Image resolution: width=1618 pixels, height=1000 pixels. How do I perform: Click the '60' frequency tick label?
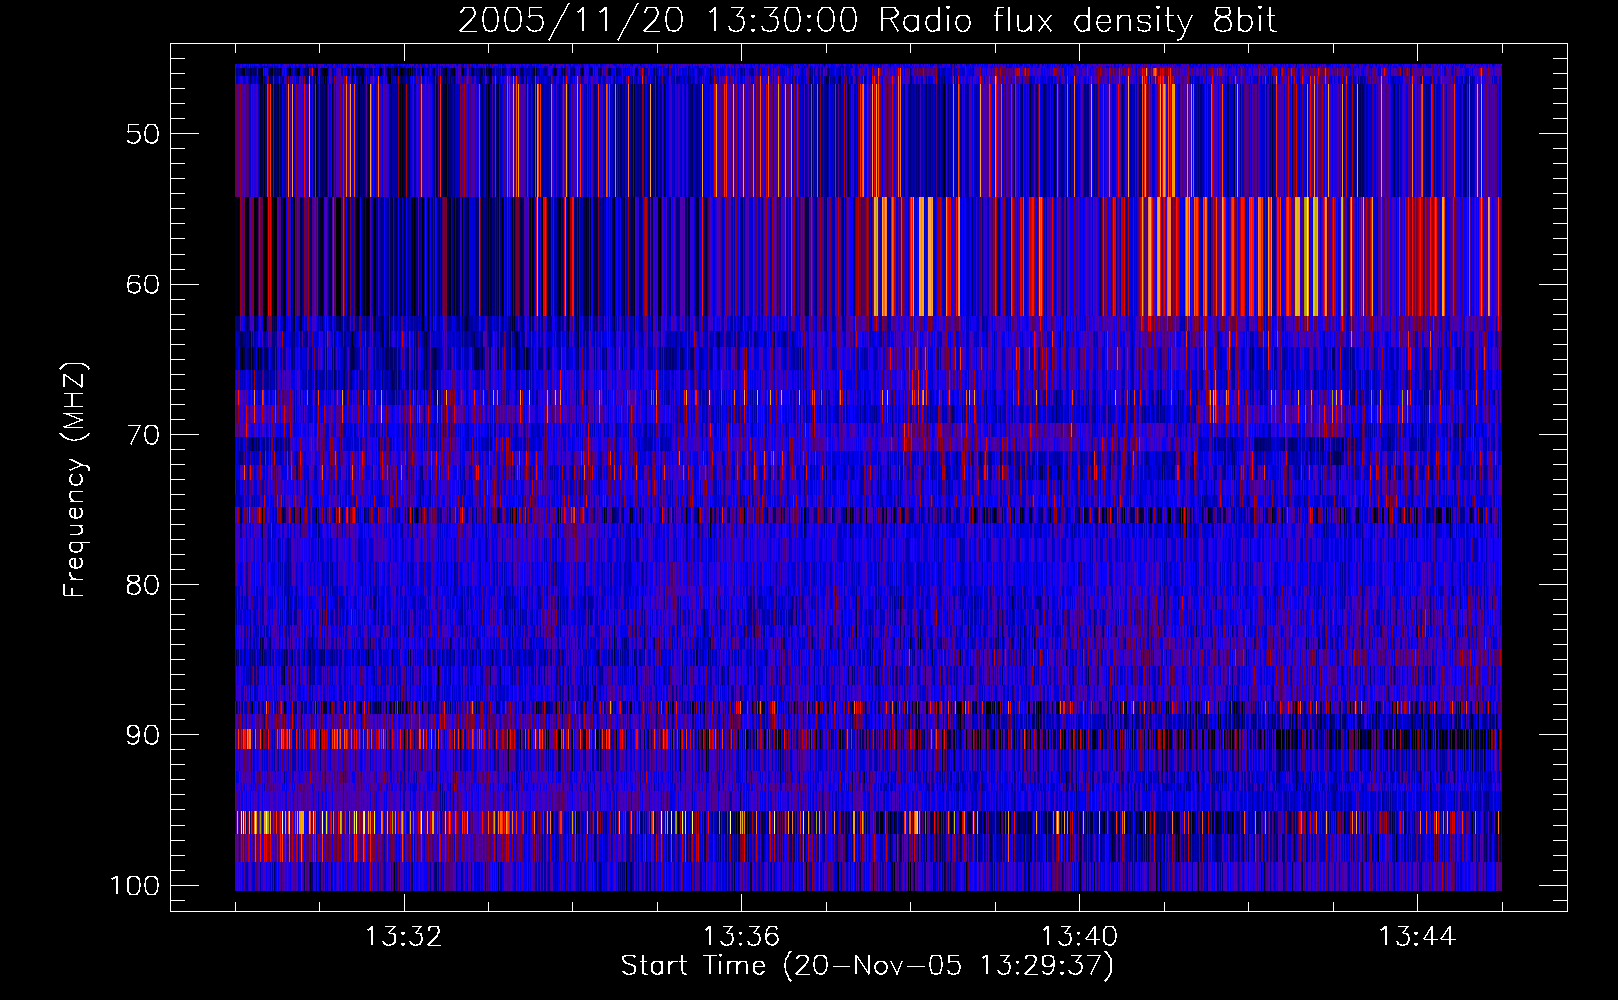(x=143, y=284)
